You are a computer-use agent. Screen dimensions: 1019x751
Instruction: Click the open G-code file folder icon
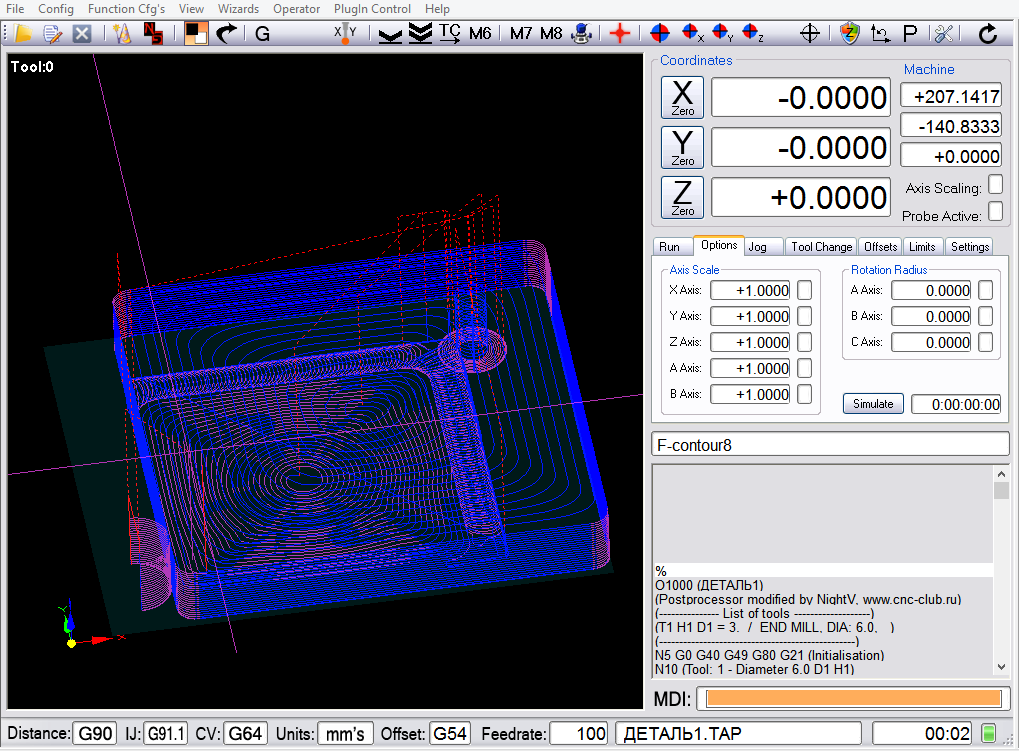point(22,33)
